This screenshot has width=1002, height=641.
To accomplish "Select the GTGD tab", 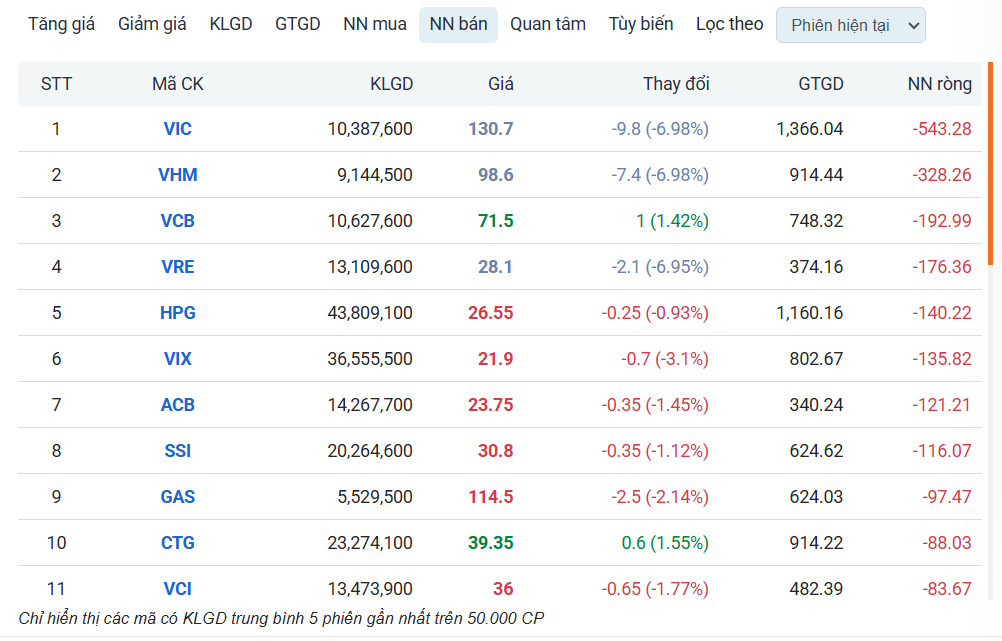I will (x=298, y=24).
